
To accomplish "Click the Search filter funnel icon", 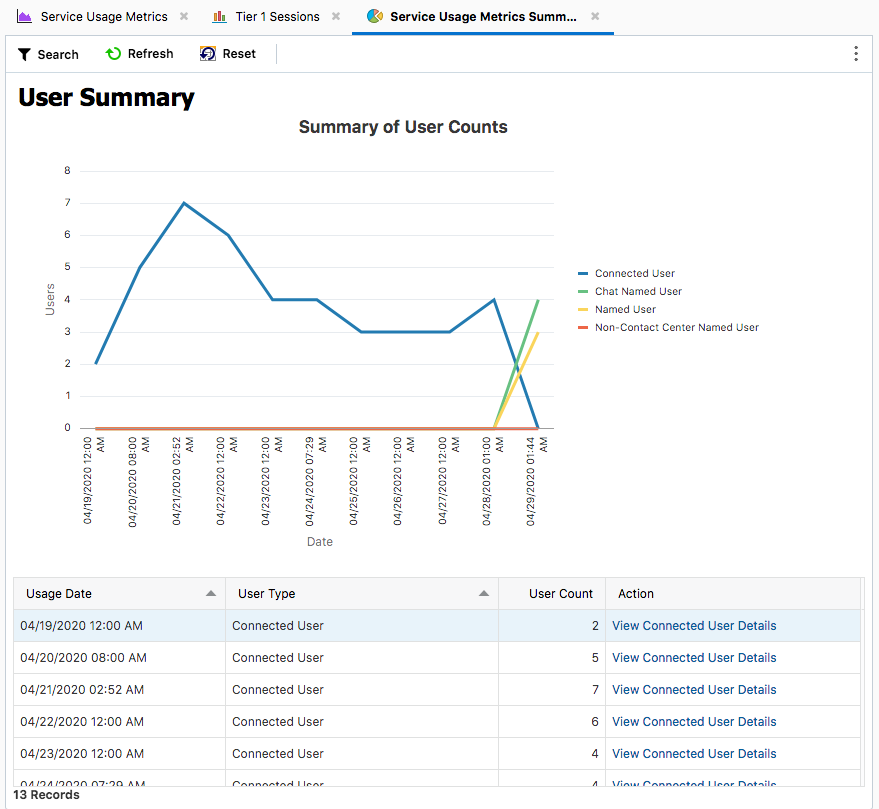I will tap(25, 55).
